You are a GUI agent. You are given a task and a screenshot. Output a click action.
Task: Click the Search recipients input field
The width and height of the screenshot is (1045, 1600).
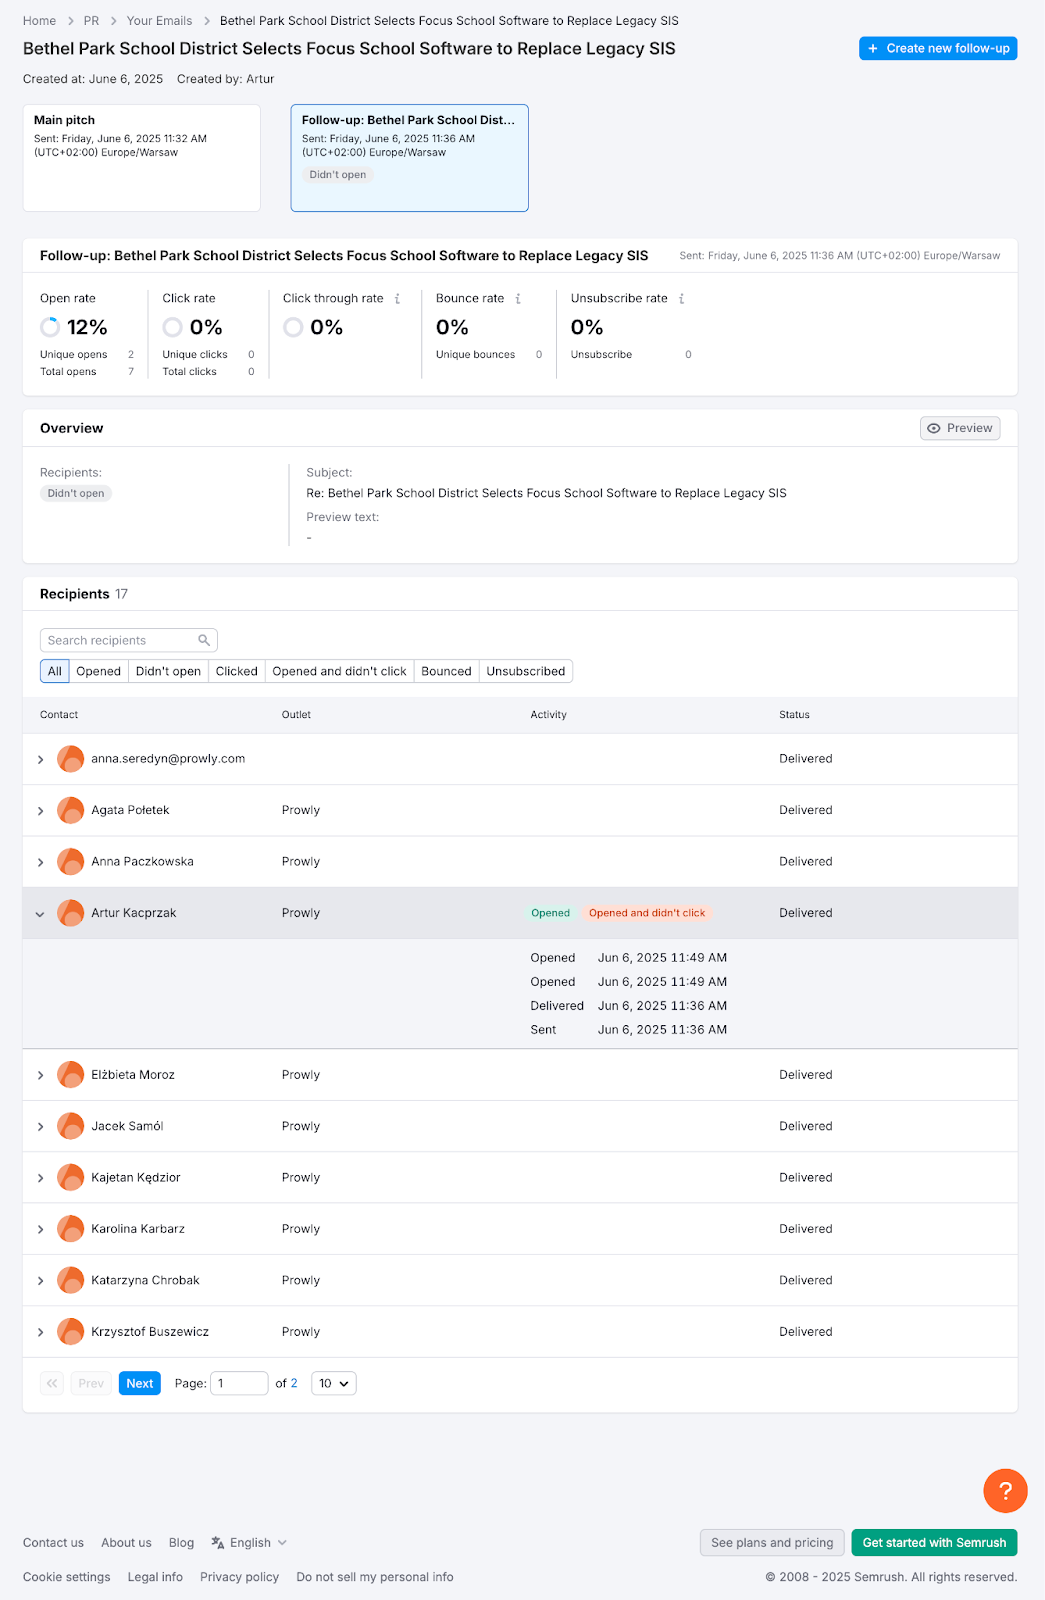pyautogui.click(x=118, y=640)
